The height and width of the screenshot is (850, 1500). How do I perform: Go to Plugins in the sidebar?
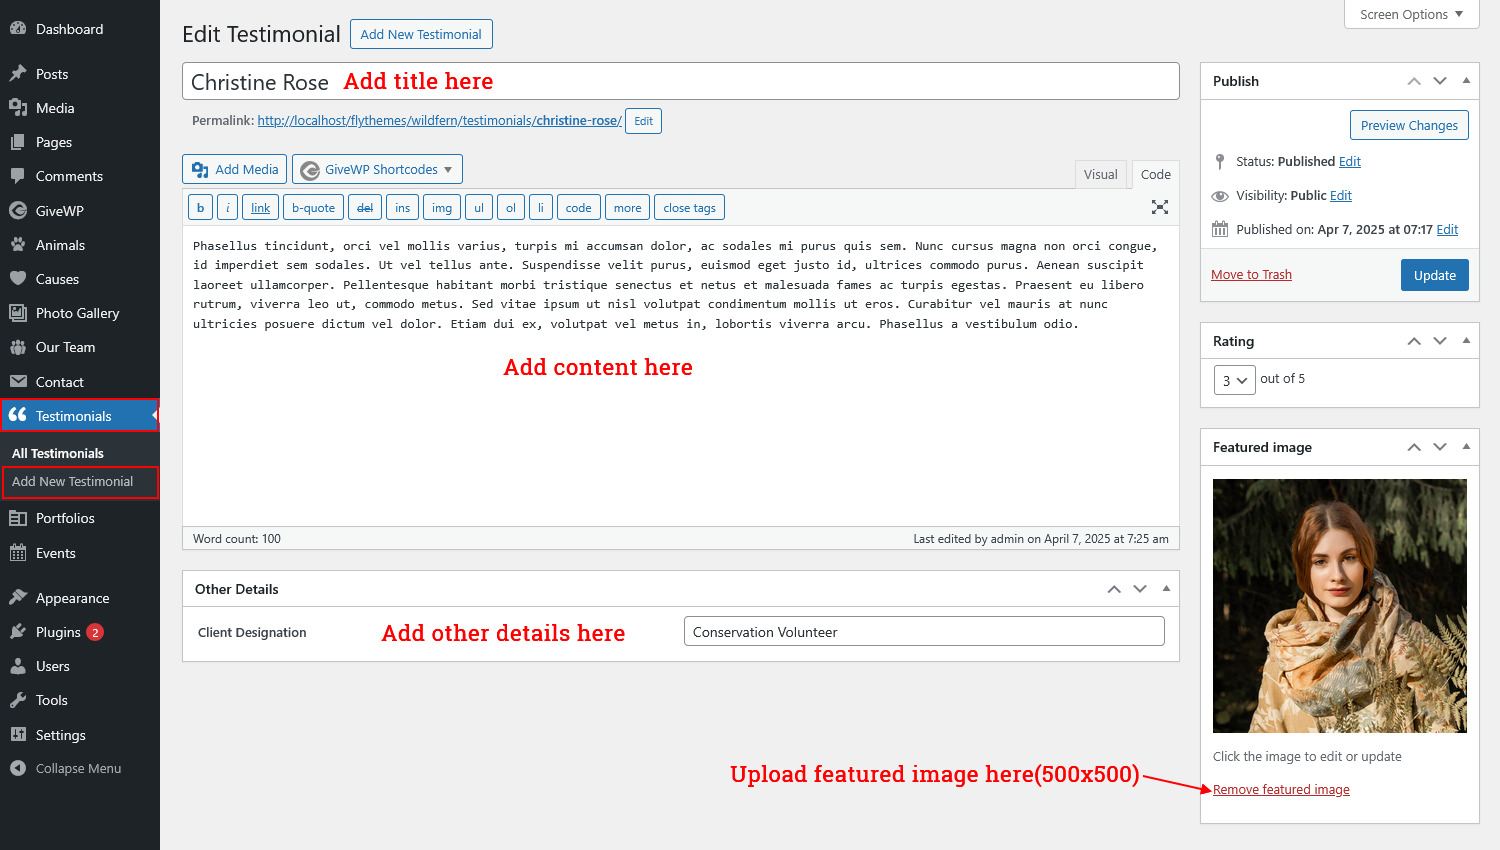[x=58, y=632]
